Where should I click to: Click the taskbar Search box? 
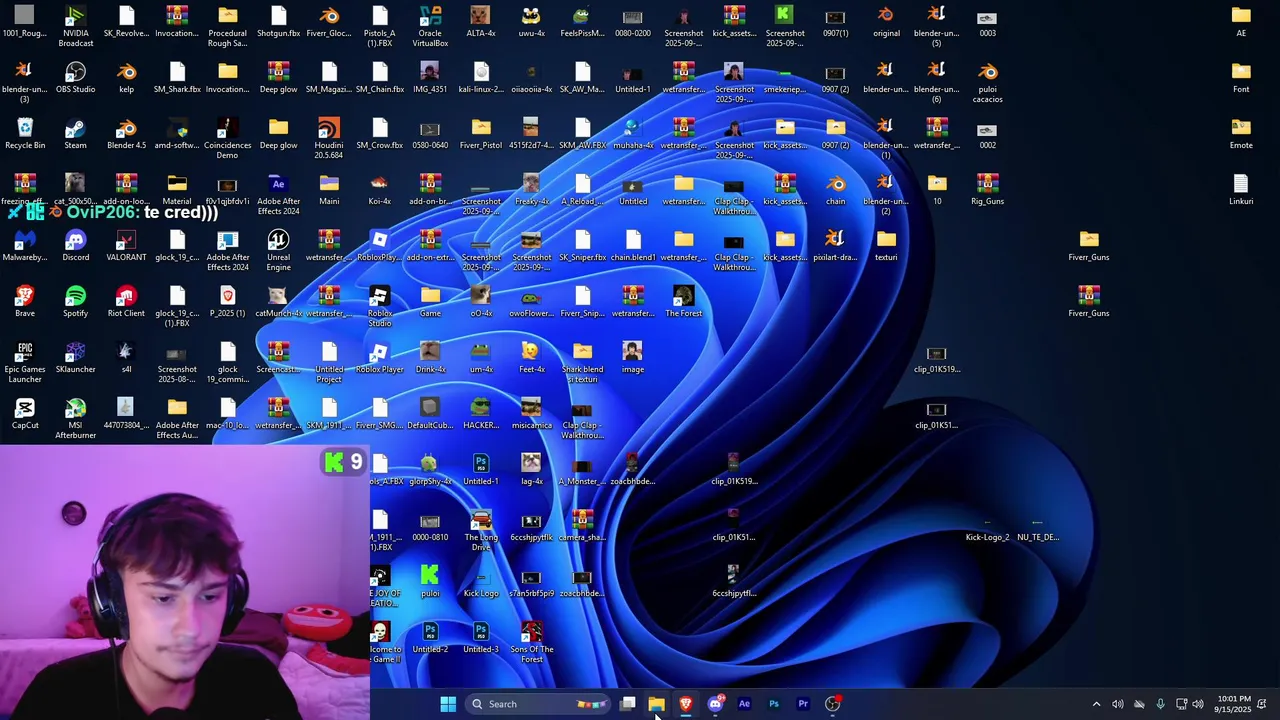538,704
